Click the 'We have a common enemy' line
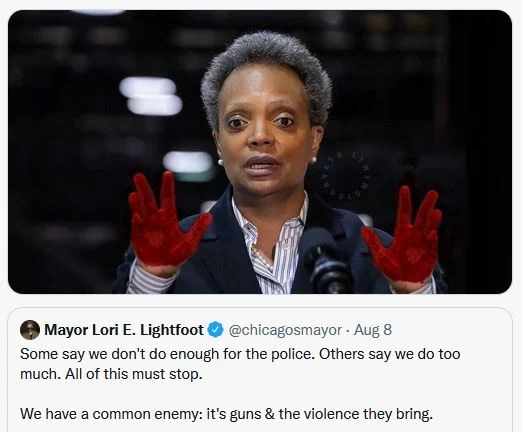The height and width of the screenshot is (432, 522). 226,414
